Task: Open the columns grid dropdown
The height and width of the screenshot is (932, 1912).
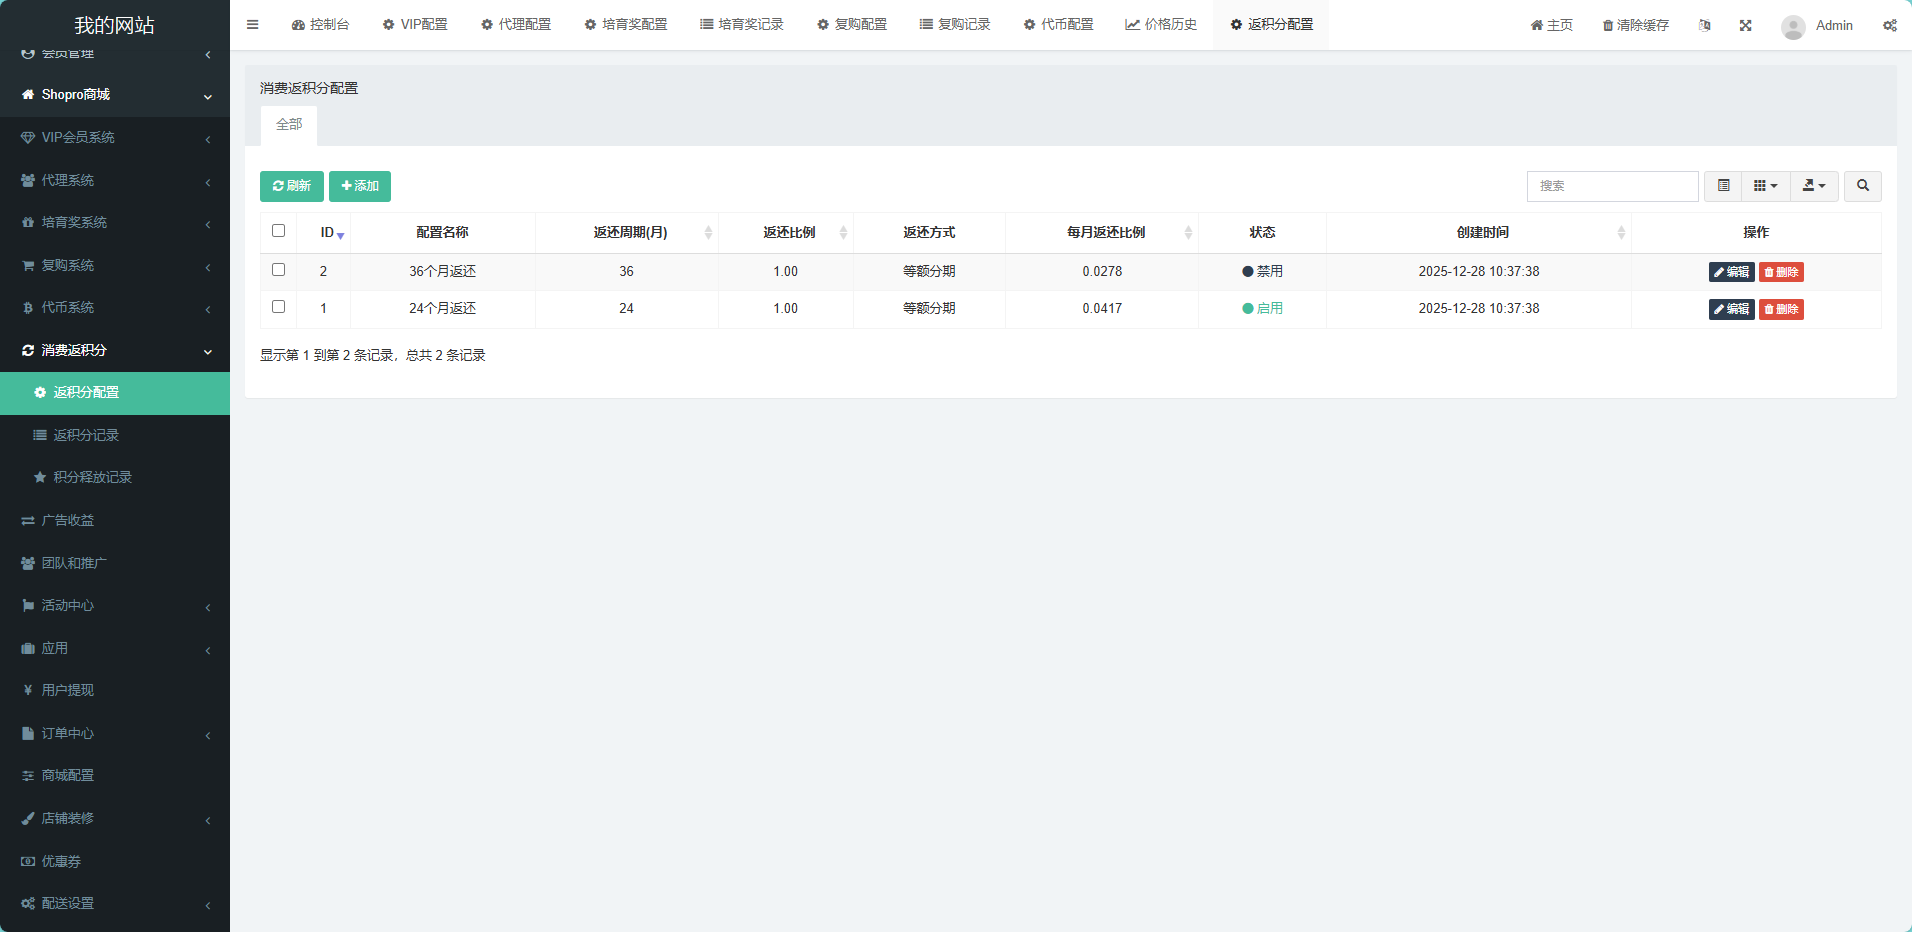Action: (x=1765, y=186)
